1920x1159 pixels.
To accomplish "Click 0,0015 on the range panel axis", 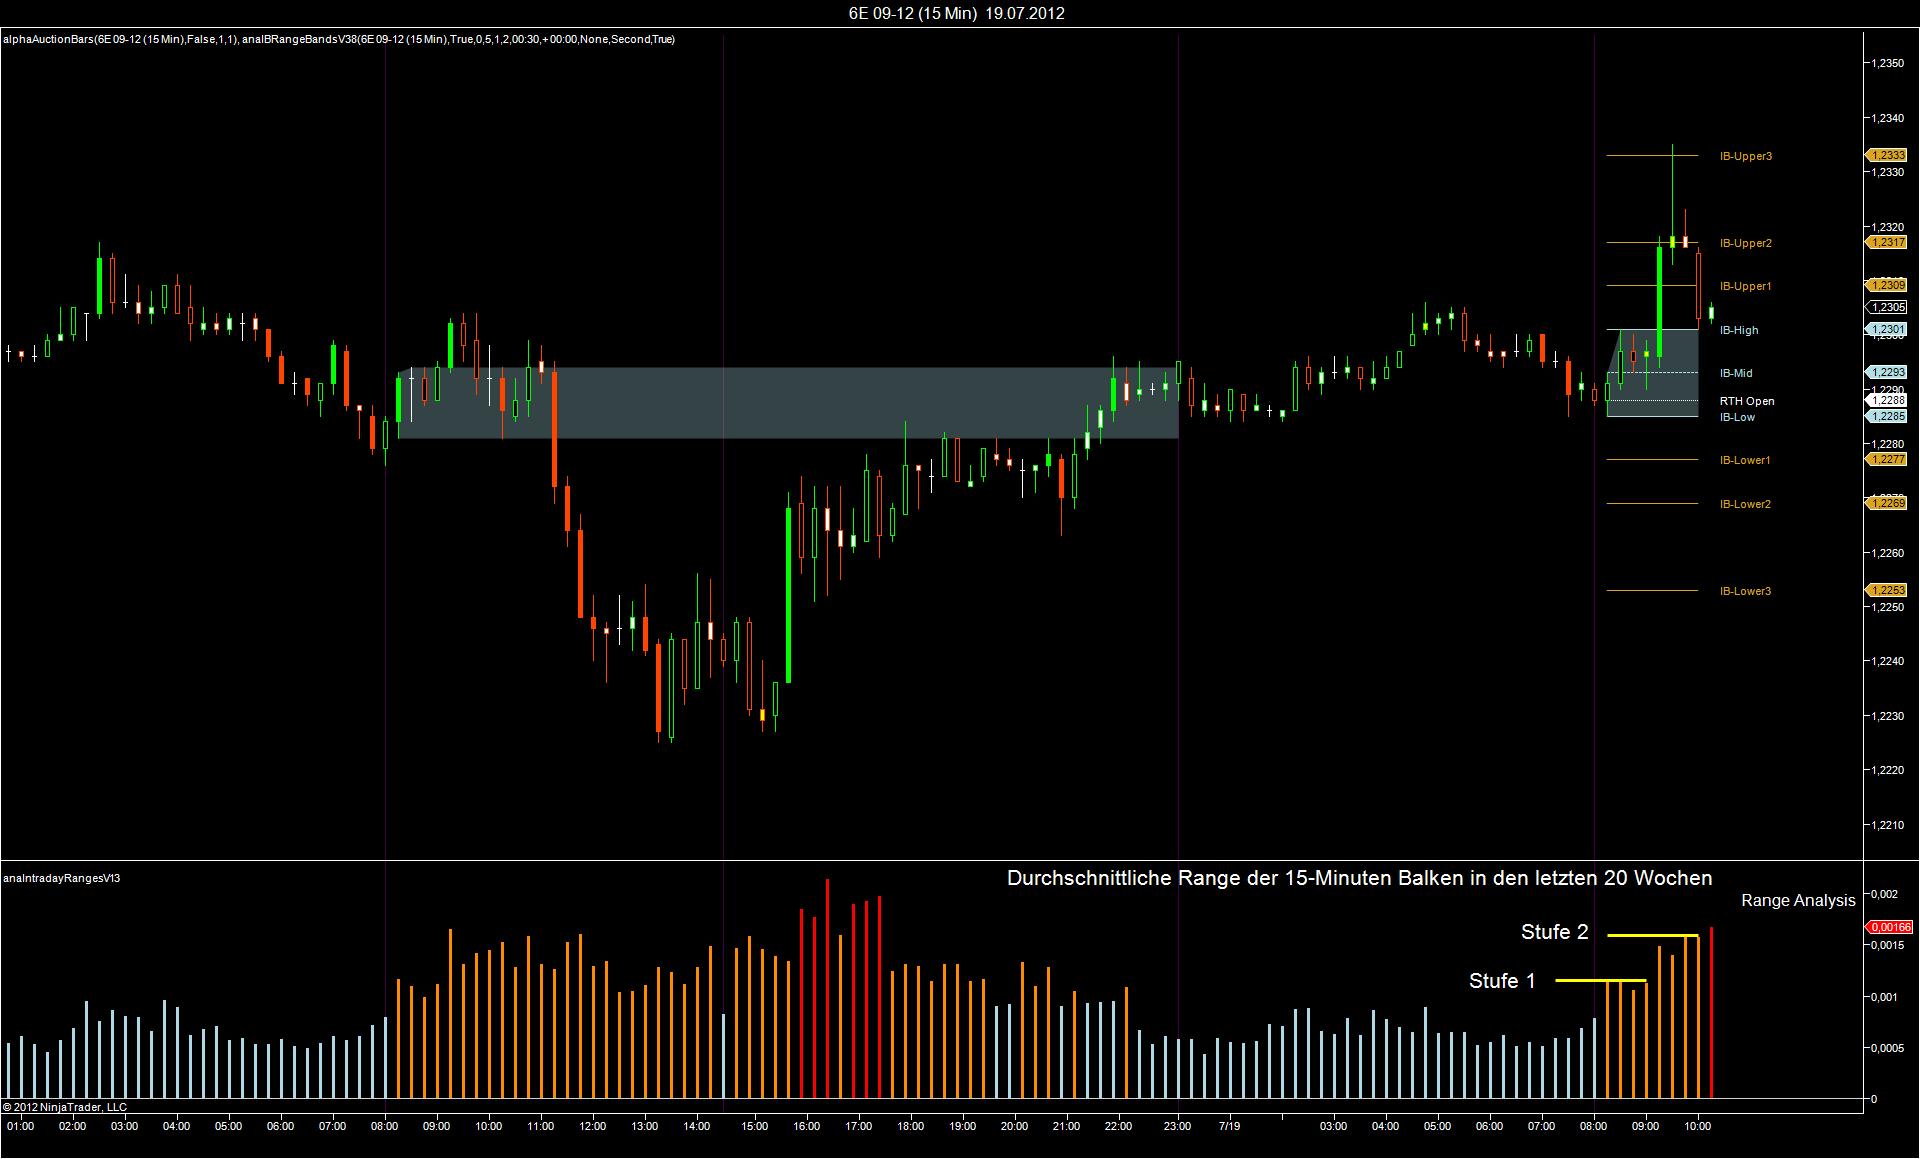I will [x=1888, y=945].
